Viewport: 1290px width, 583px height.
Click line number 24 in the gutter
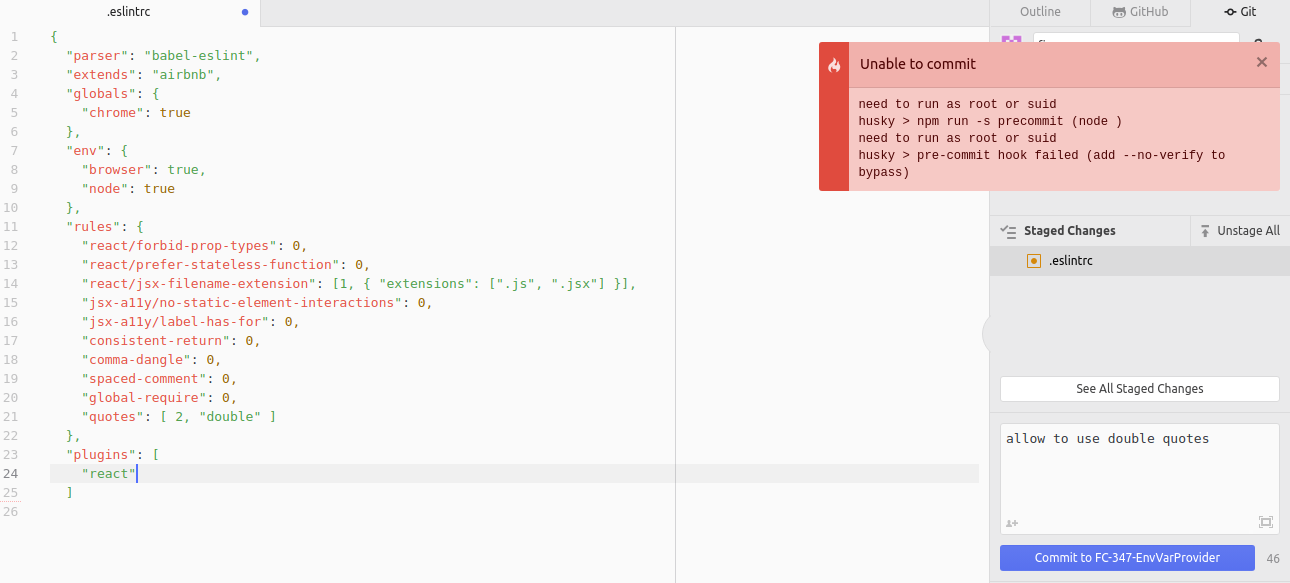[10, 474]
